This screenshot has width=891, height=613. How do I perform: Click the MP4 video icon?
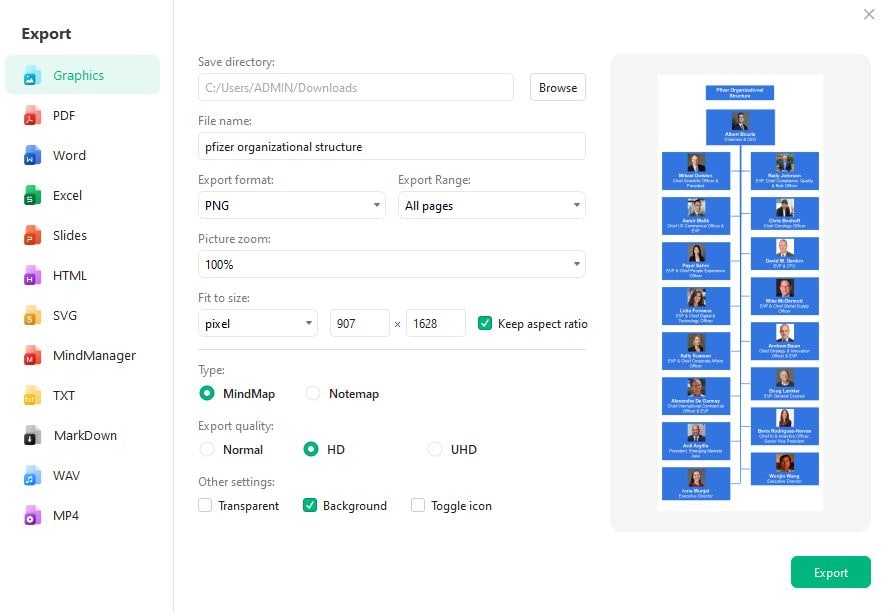[32, 516]
